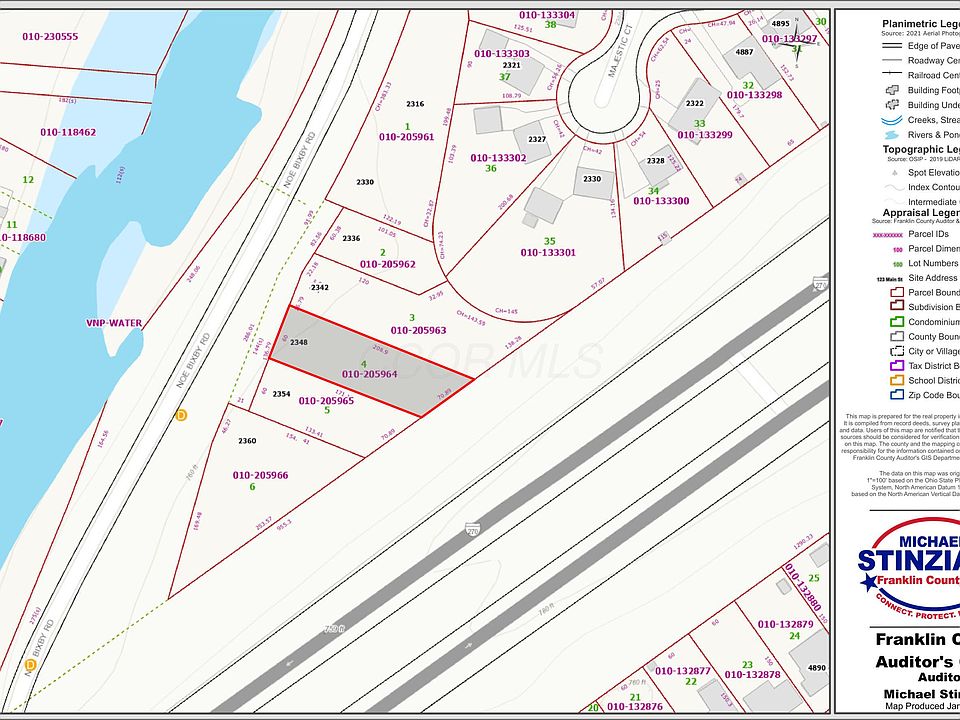Screen dimensions: 960x720
Task: Select parcel ID 010-205965
Action: point(326,401)
